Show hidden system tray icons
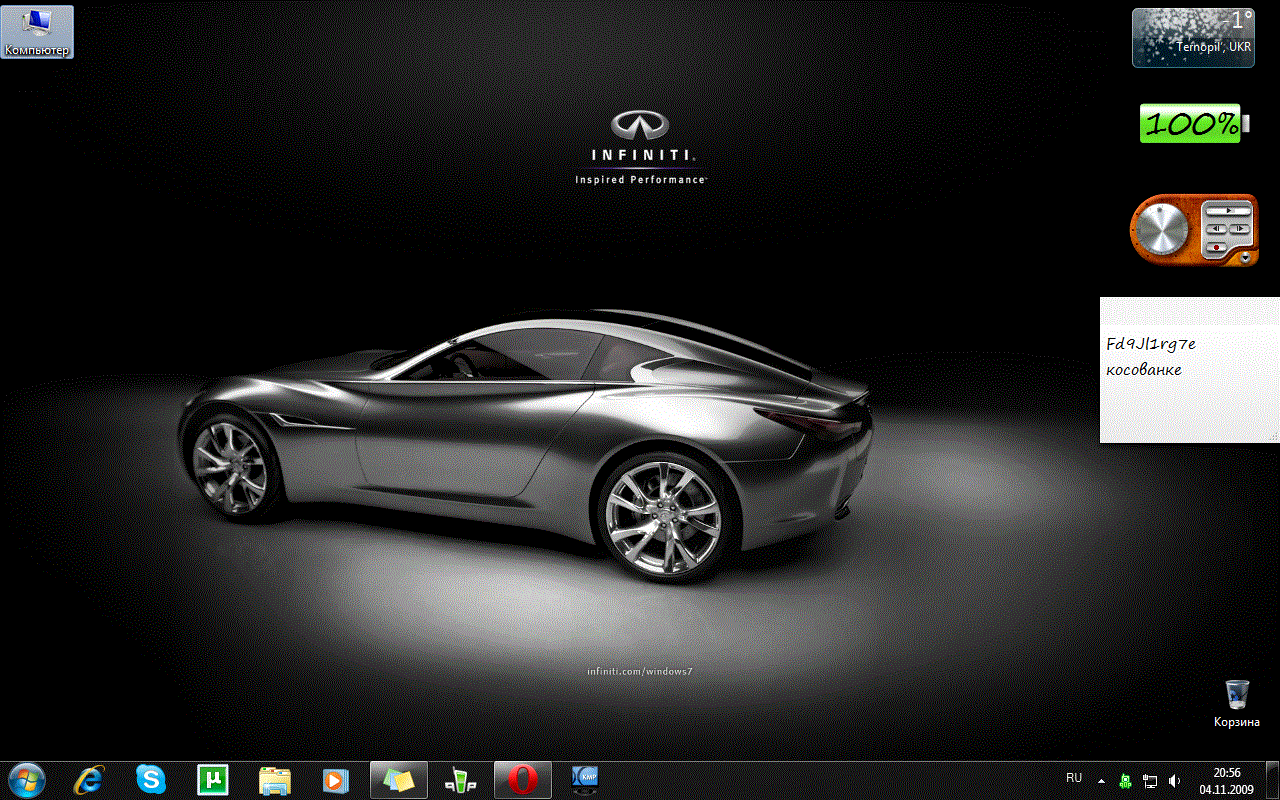Viewport: 1280px width, 800px height. (x=1101, y=780)
